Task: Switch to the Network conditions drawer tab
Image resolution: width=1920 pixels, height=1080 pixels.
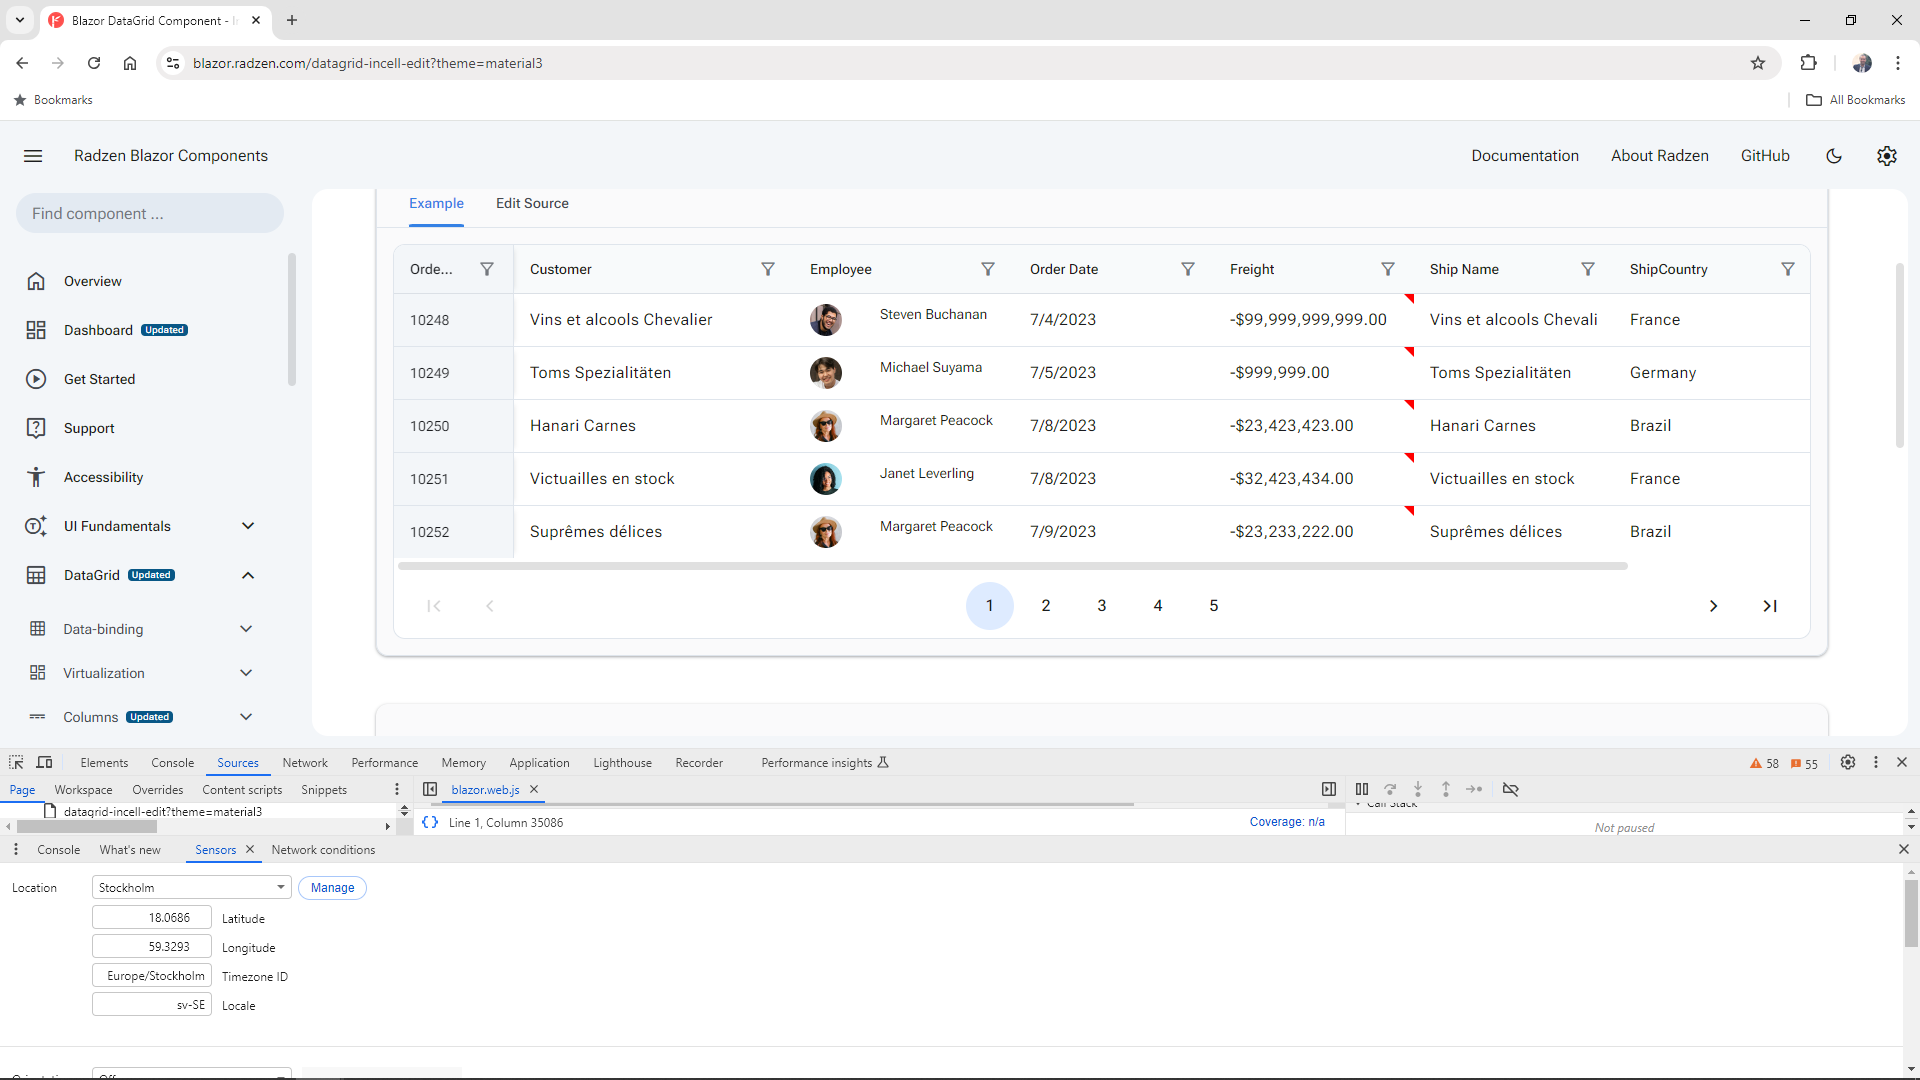Action: (x=323, y=850)
